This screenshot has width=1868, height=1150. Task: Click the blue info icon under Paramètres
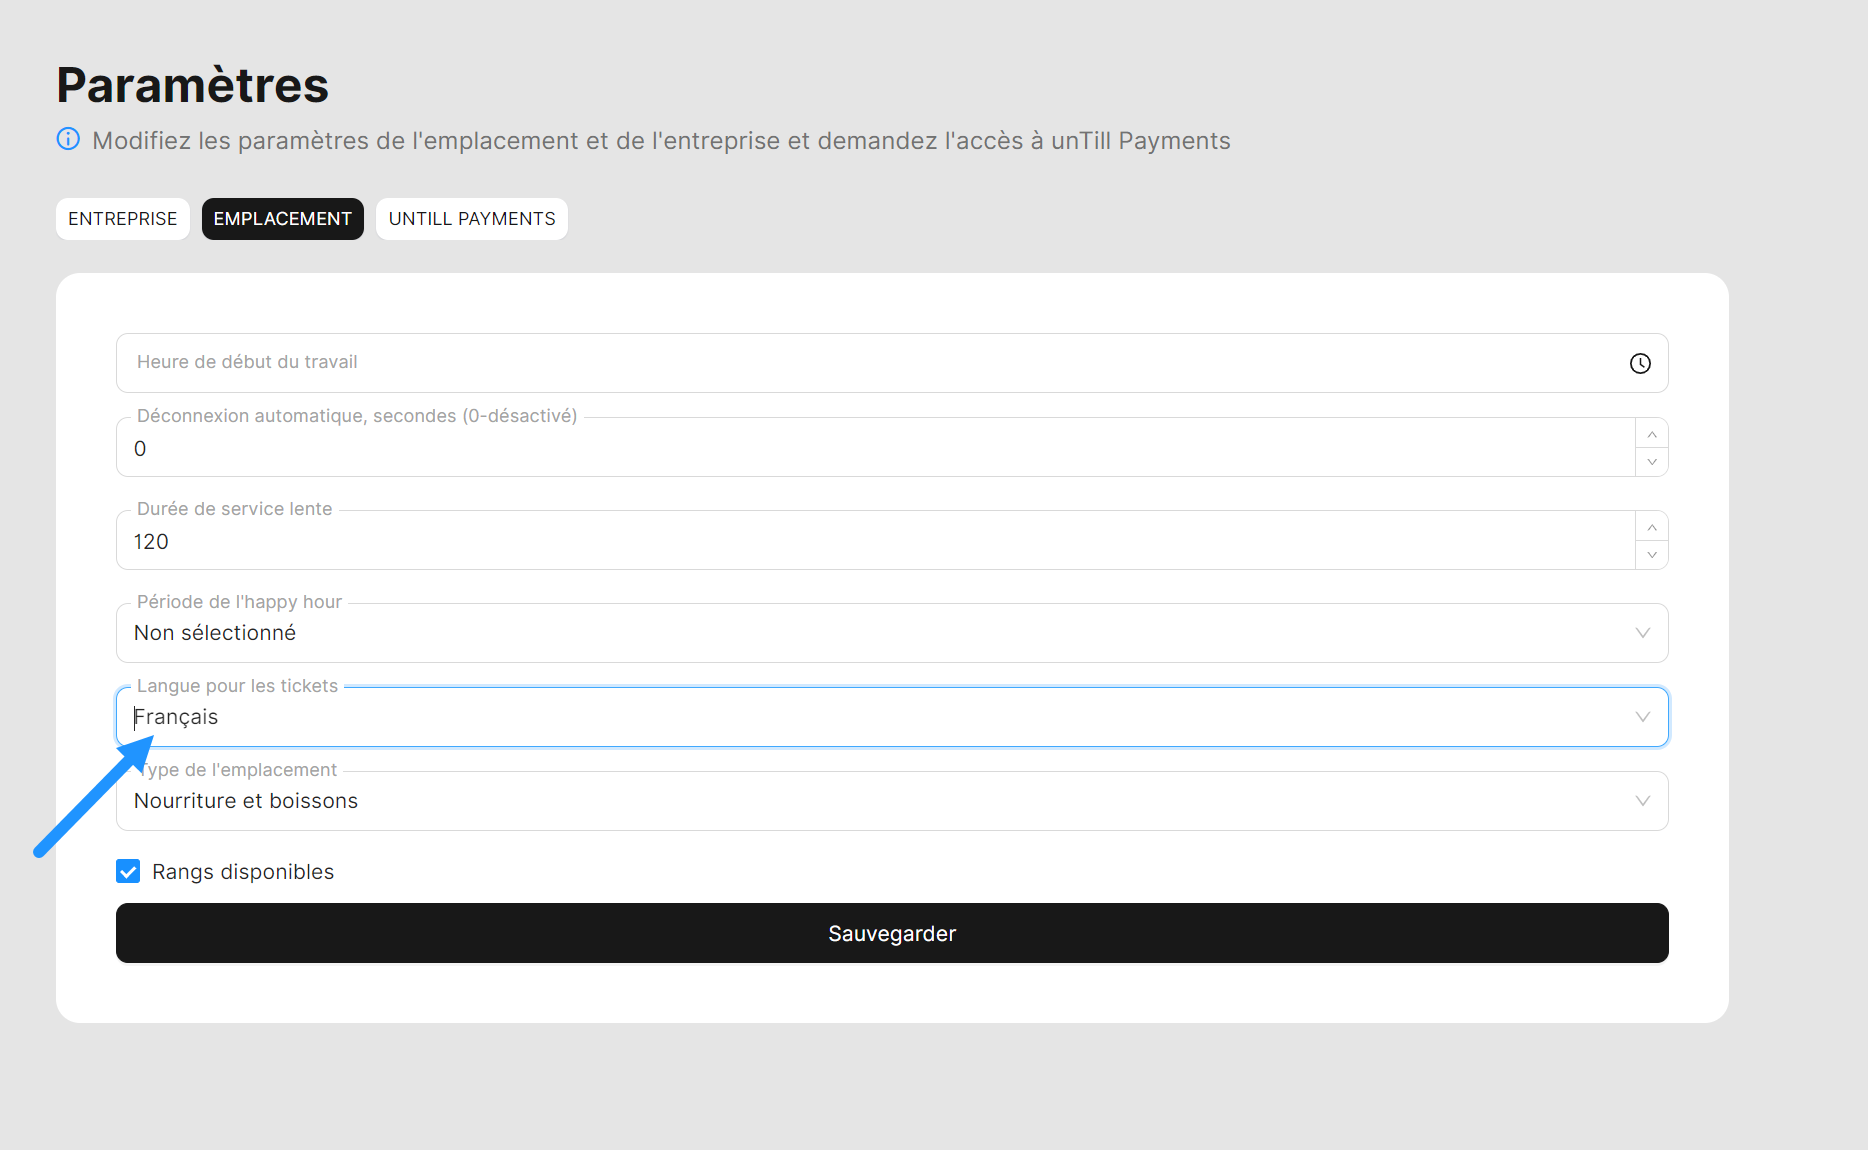pos(68,139)
